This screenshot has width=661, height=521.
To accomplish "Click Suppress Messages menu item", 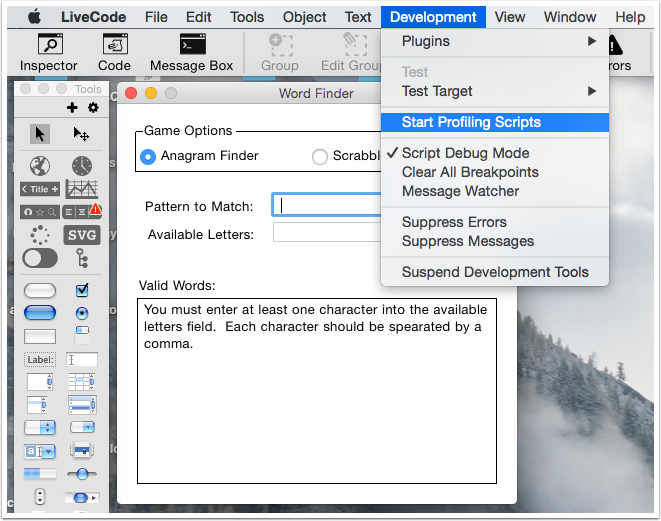I will coord(495,241).
